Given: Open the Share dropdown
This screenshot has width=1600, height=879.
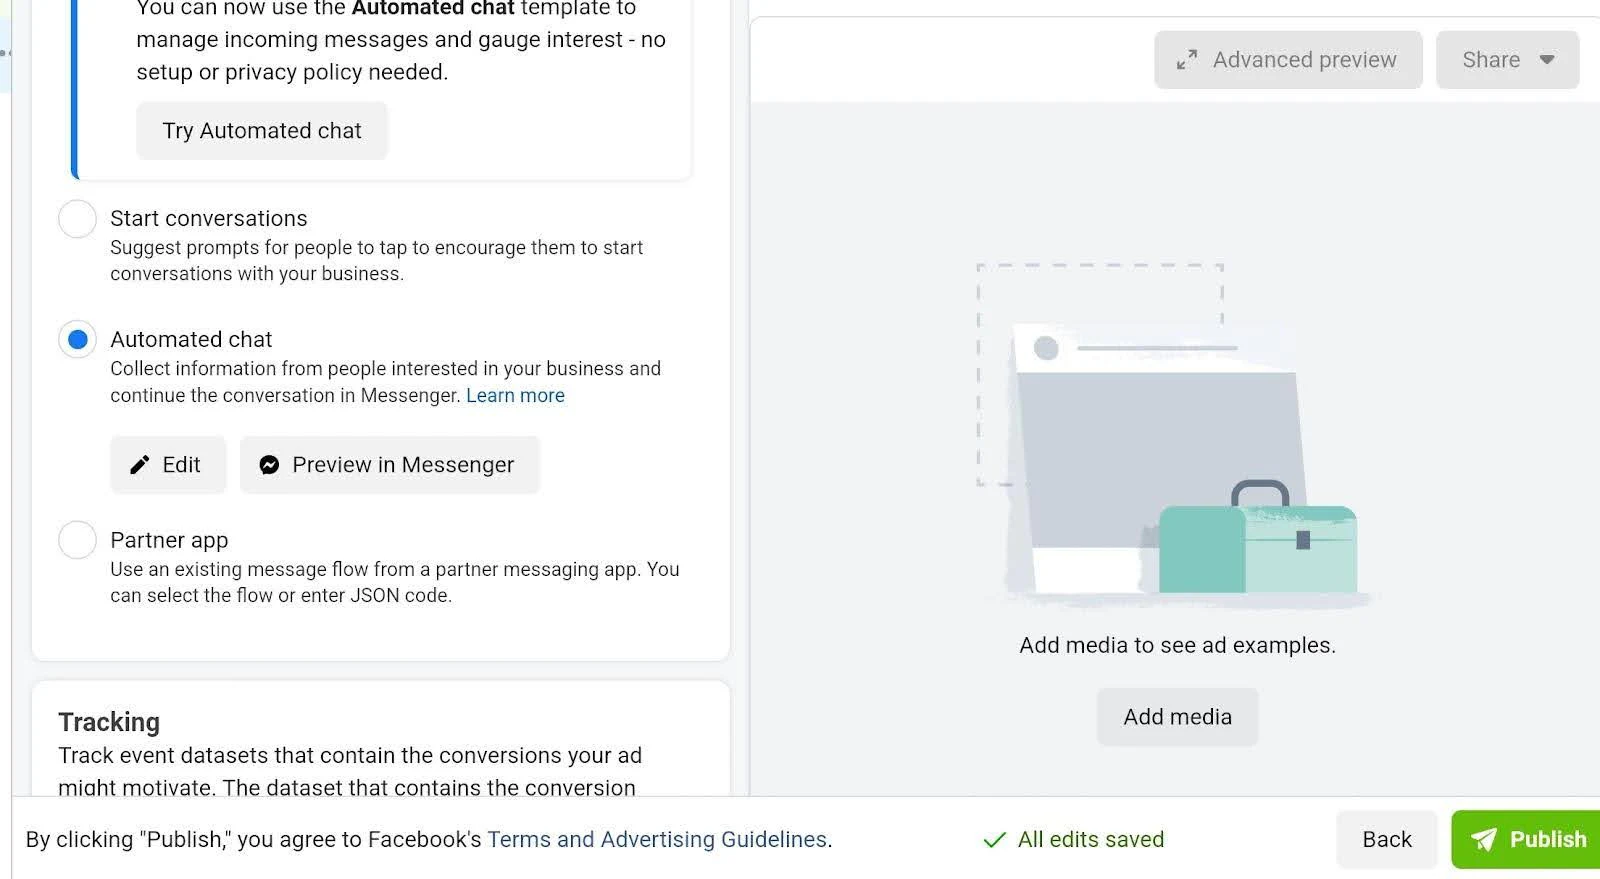Looking at the screenshot, I should 1507,60.
